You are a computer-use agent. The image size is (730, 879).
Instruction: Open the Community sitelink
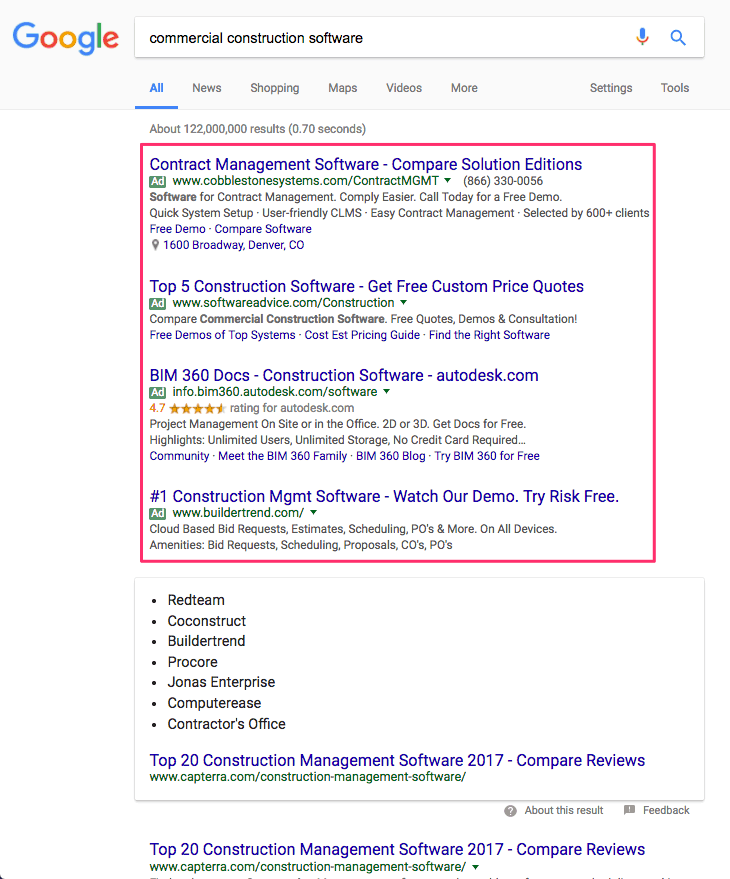[179, 456]
